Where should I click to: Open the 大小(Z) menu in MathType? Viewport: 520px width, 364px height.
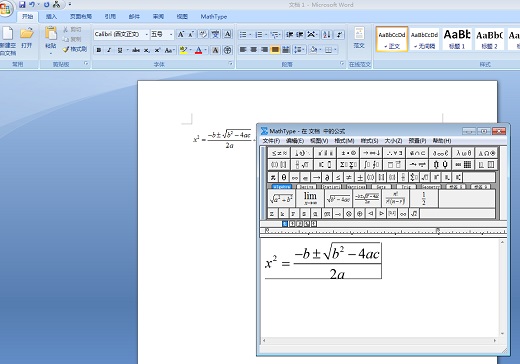(393, 141)
